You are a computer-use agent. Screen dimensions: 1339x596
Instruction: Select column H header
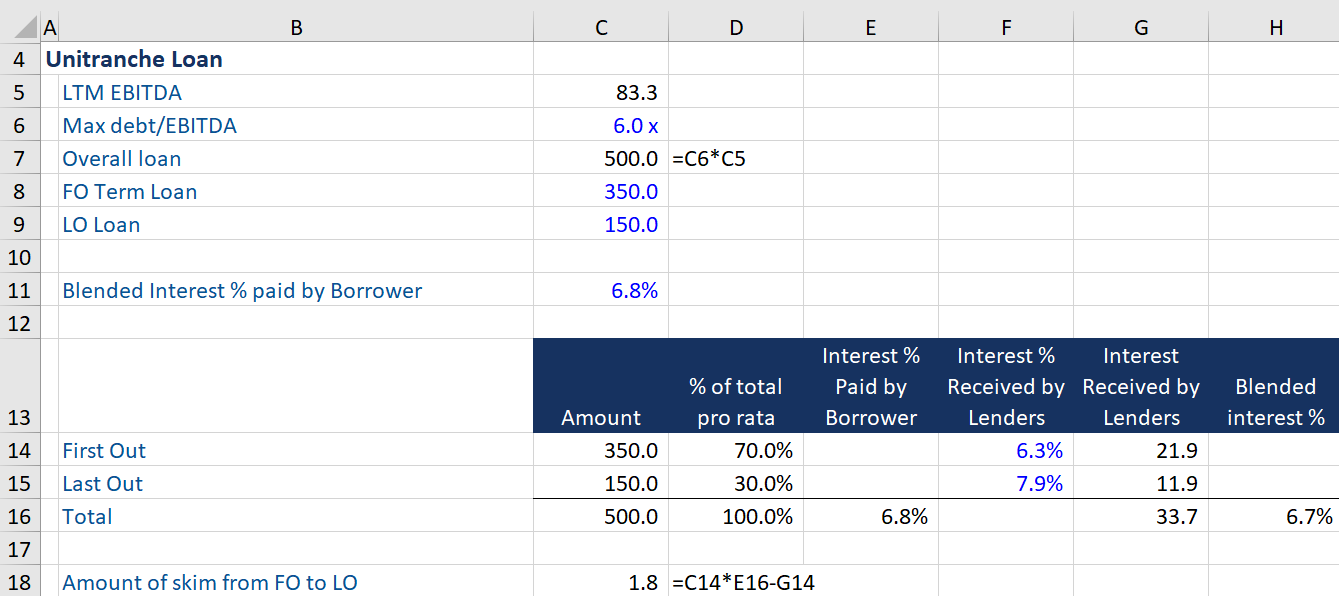coord(1275,28)
